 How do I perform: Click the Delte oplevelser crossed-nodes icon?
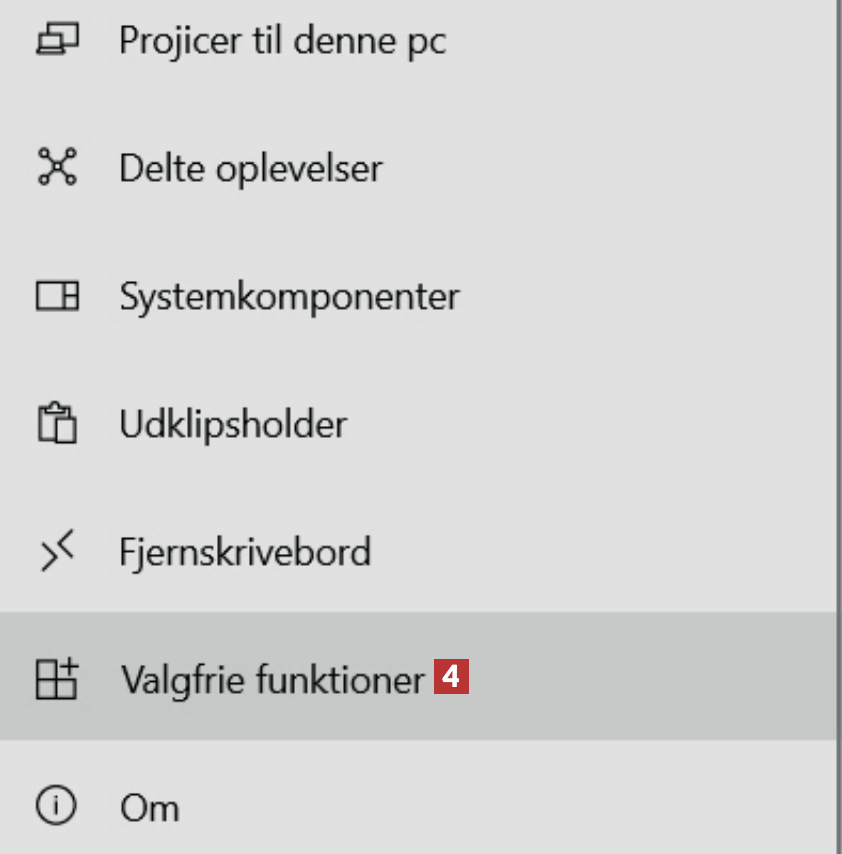56,168
